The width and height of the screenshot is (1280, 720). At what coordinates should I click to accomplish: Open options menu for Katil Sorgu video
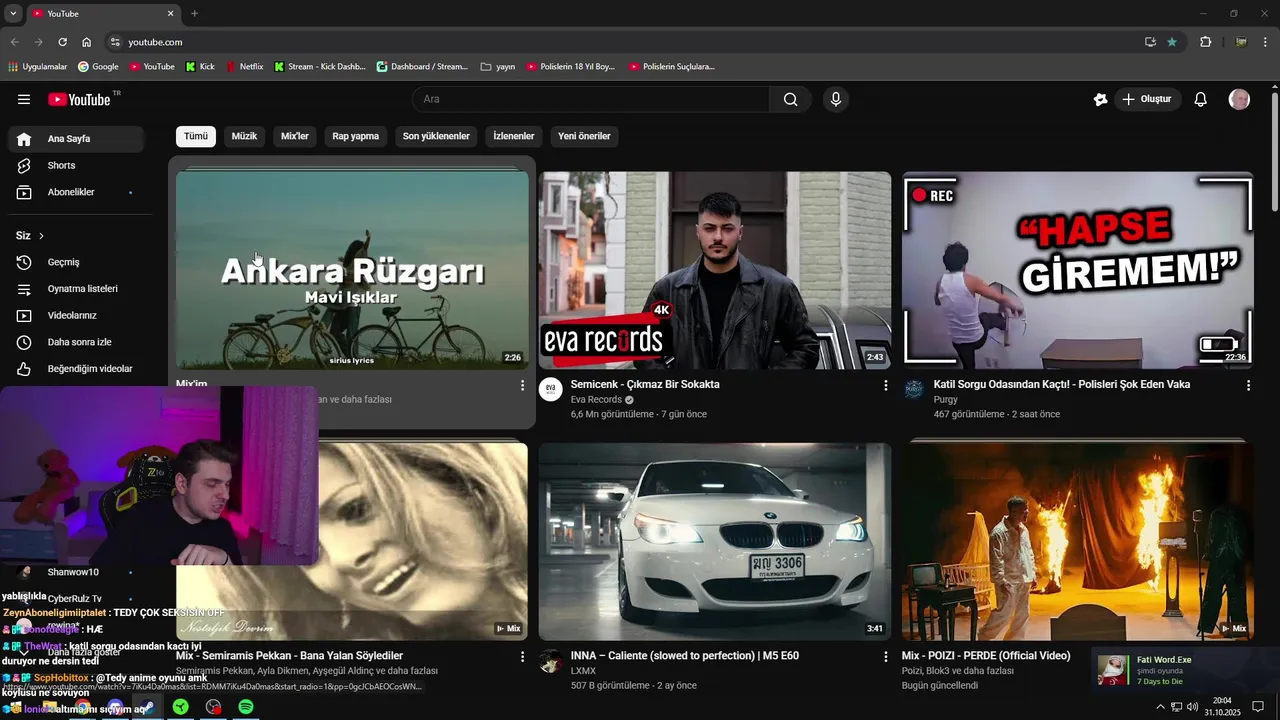(x=1248, y=385)
